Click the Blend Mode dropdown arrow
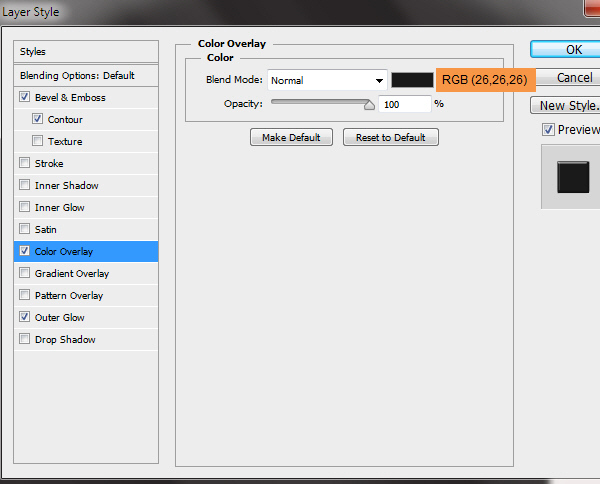Image resolution: width=600 pixels, height=484 pixels. pos(379,81)
